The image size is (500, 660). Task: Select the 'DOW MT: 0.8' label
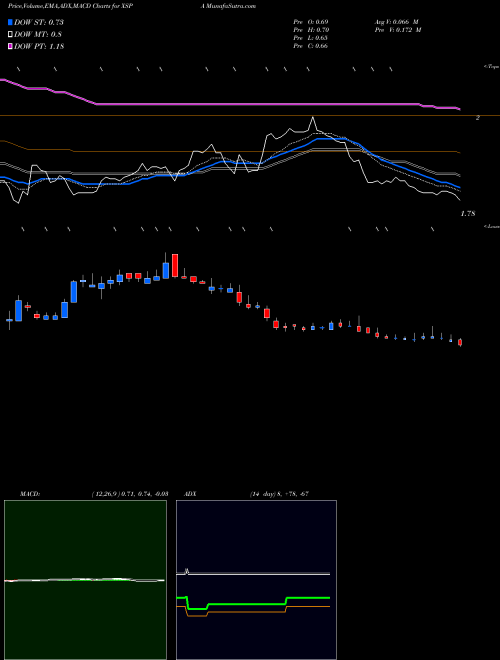click(38, 35)
